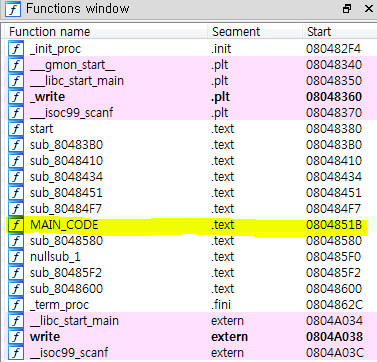Click start address 08048600
The image size is (377, 362).
click(334, 289)
